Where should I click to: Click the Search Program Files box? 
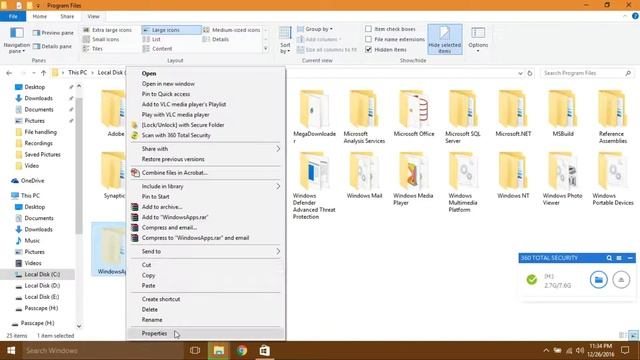click(x=587, y=73)
